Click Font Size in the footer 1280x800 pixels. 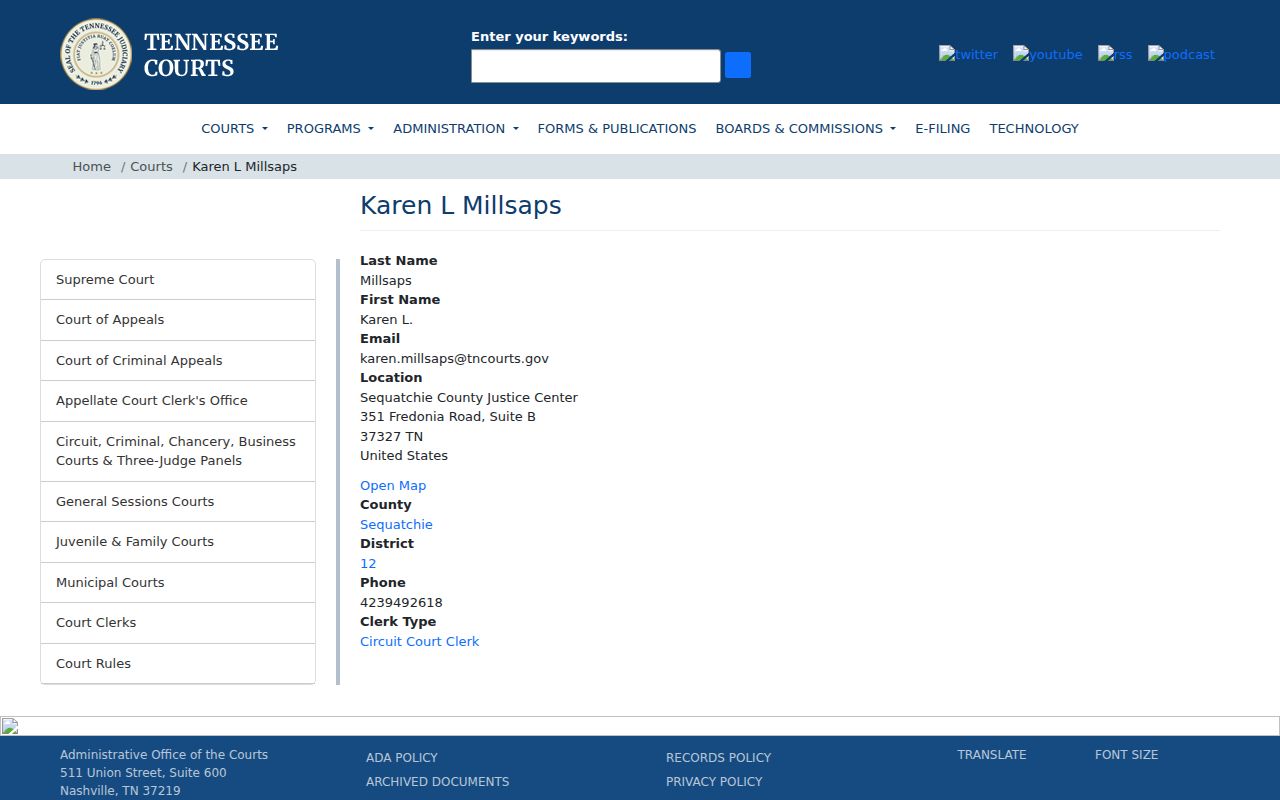pyautogui.click(x=1126, y=754)
